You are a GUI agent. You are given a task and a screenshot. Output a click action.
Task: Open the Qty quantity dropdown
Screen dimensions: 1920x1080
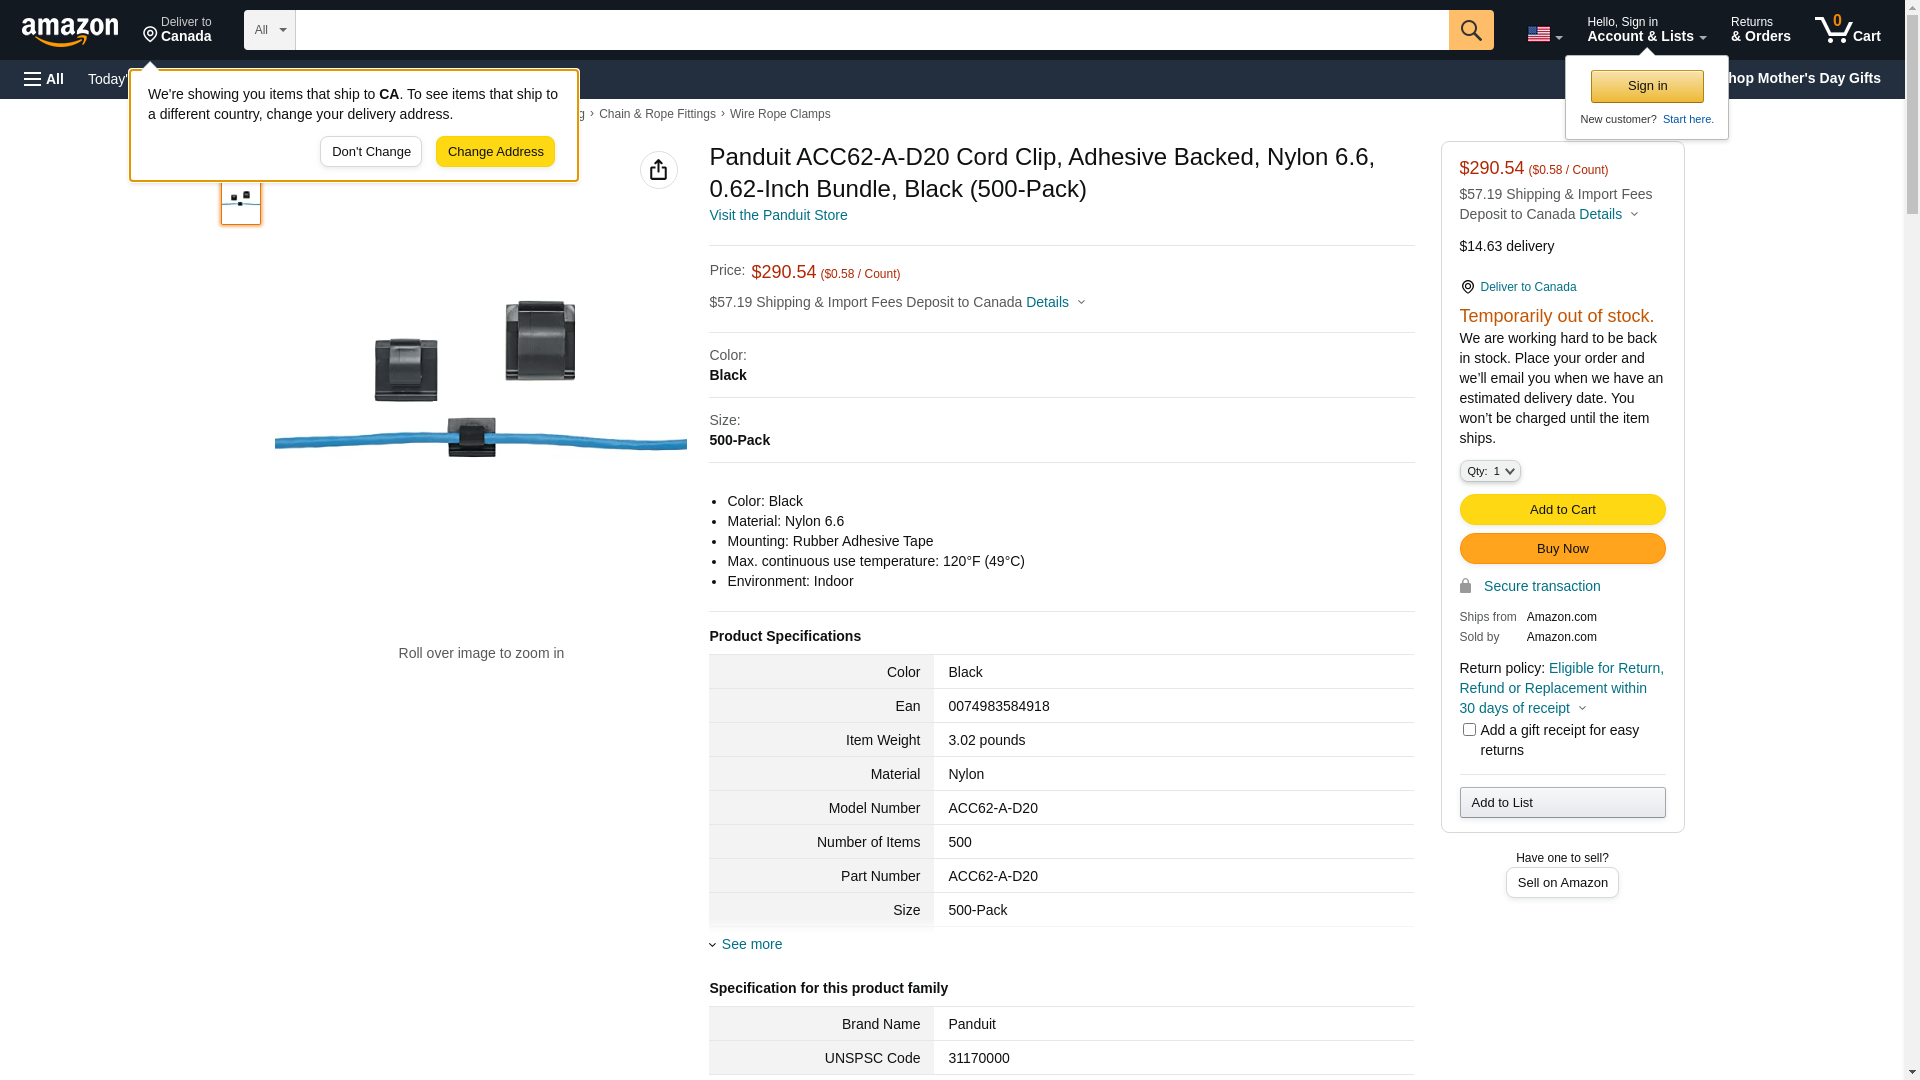point(1489,471)
